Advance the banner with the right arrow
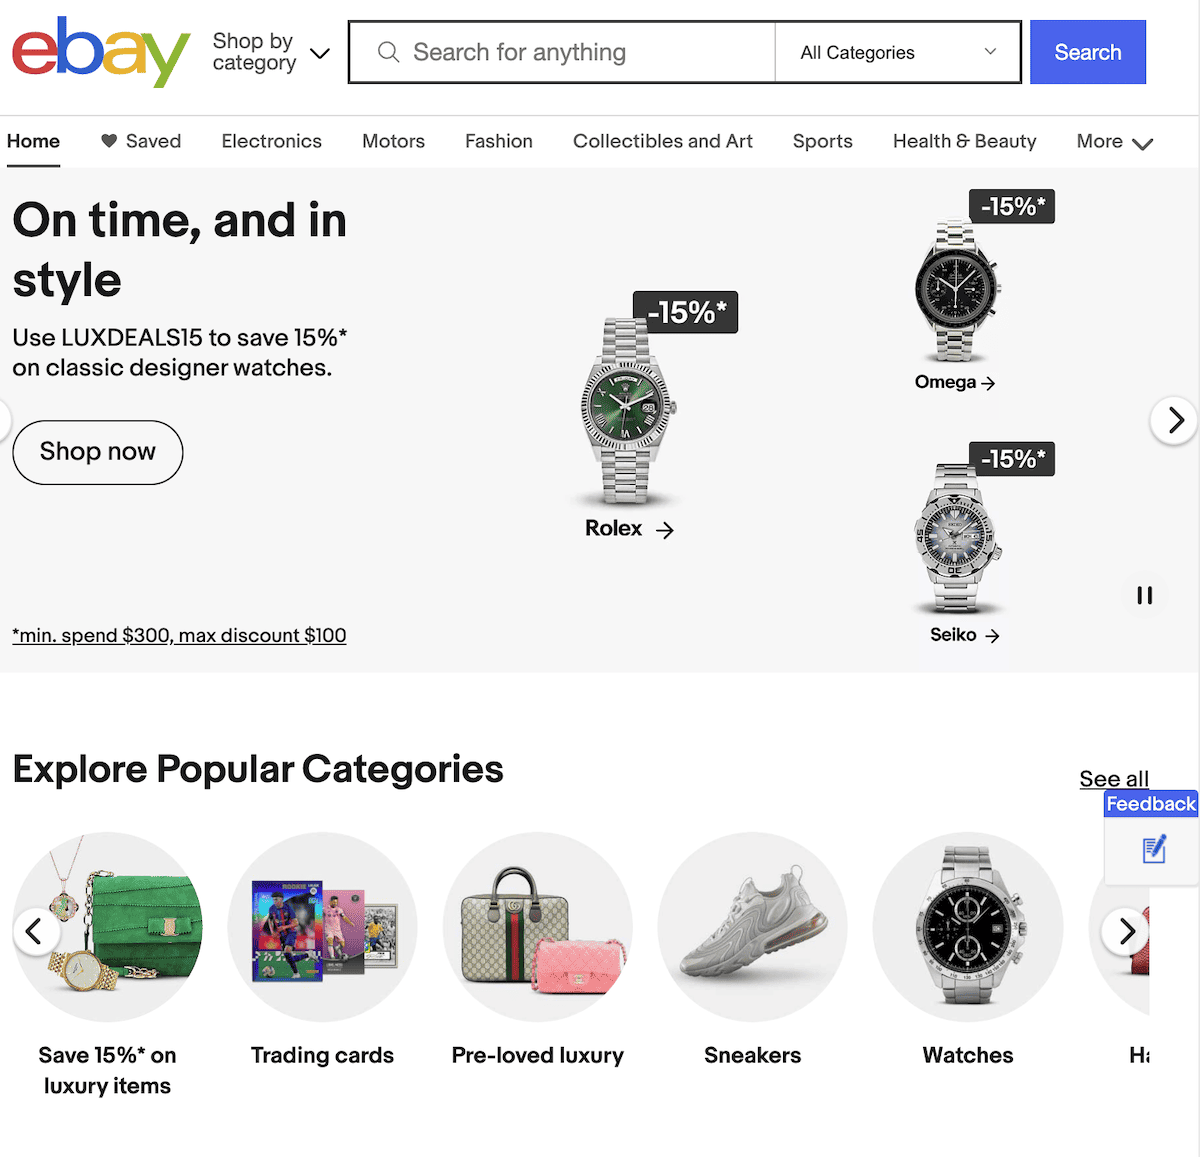1200x1157 pixels. [x=1173, y=420]
